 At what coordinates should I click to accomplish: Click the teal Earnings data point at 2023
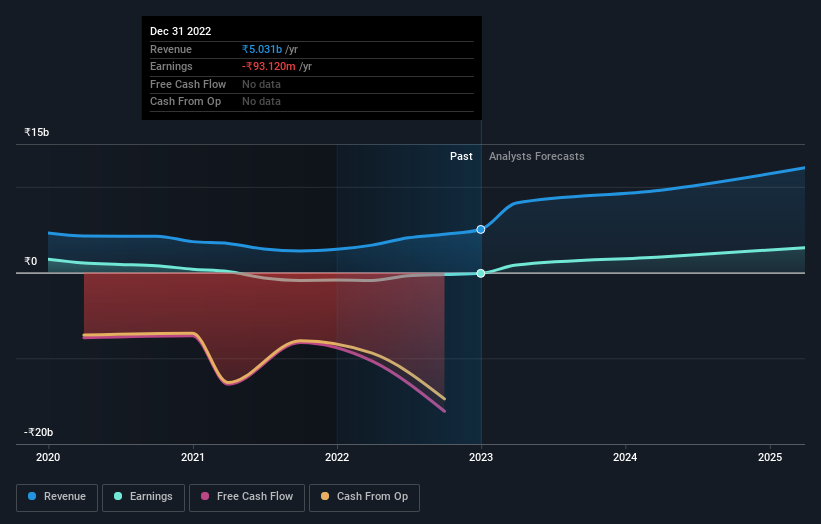point(481,273)
